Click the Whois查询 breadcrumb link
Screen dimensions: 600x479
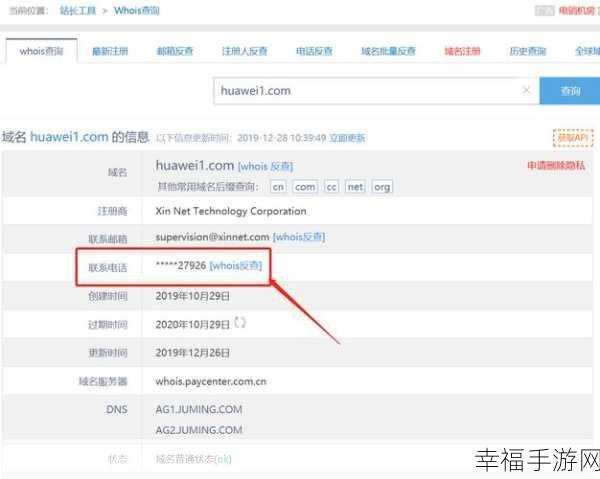point(137,10)
